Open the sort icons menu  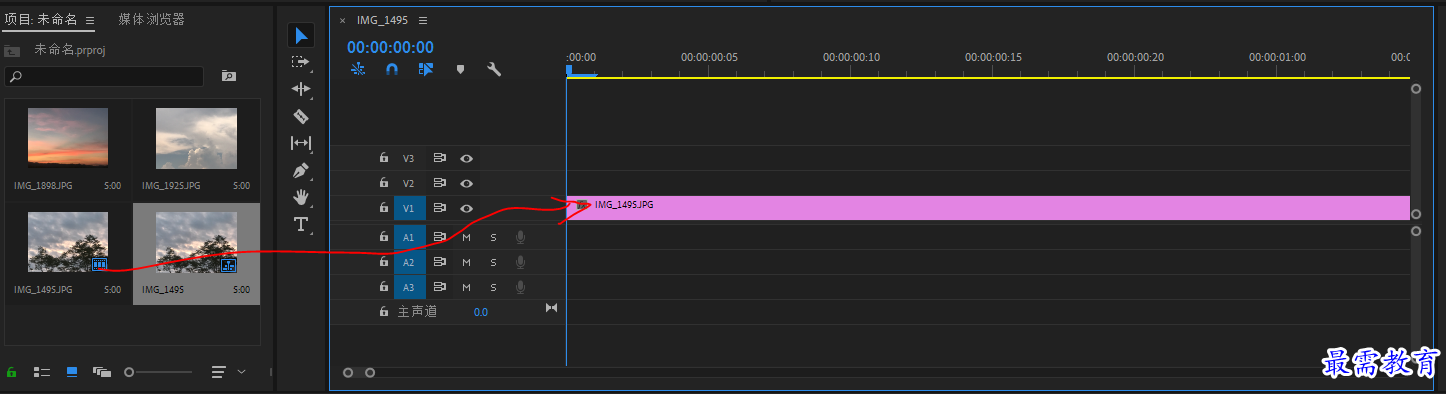(219, 372)
